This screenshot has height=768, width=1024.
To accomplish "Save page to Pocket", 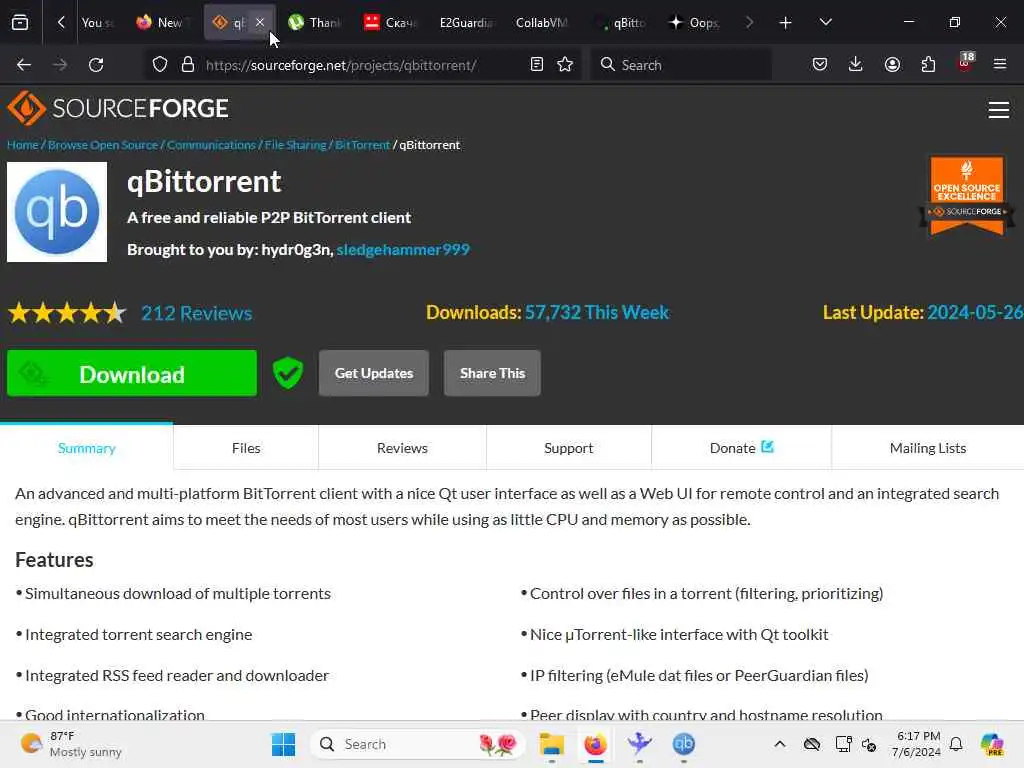I will tap(820, 64).
